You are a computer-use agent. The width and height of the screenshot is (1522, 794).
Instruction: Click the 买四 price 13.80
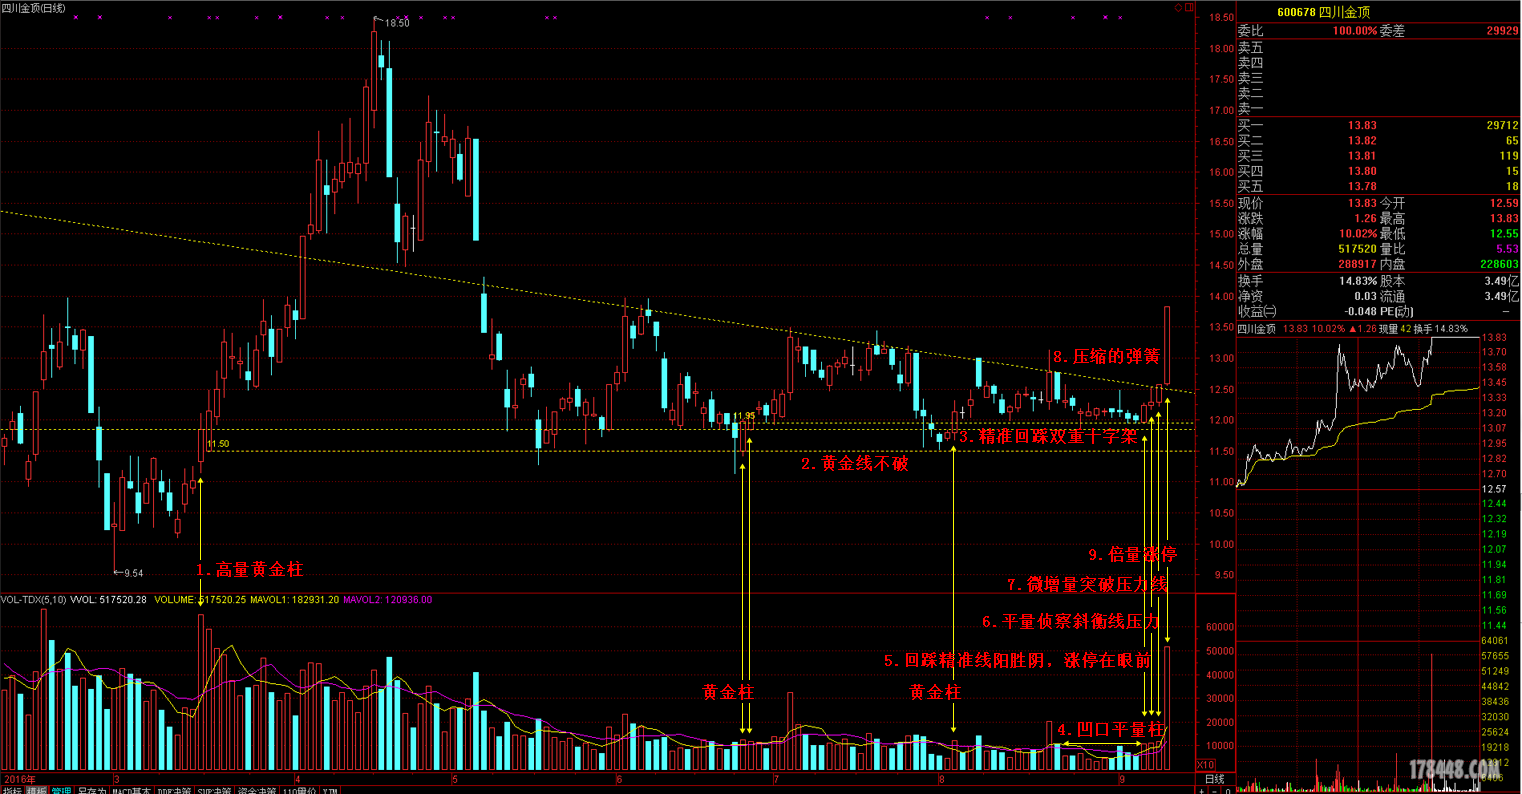(x=1362, y=171)
